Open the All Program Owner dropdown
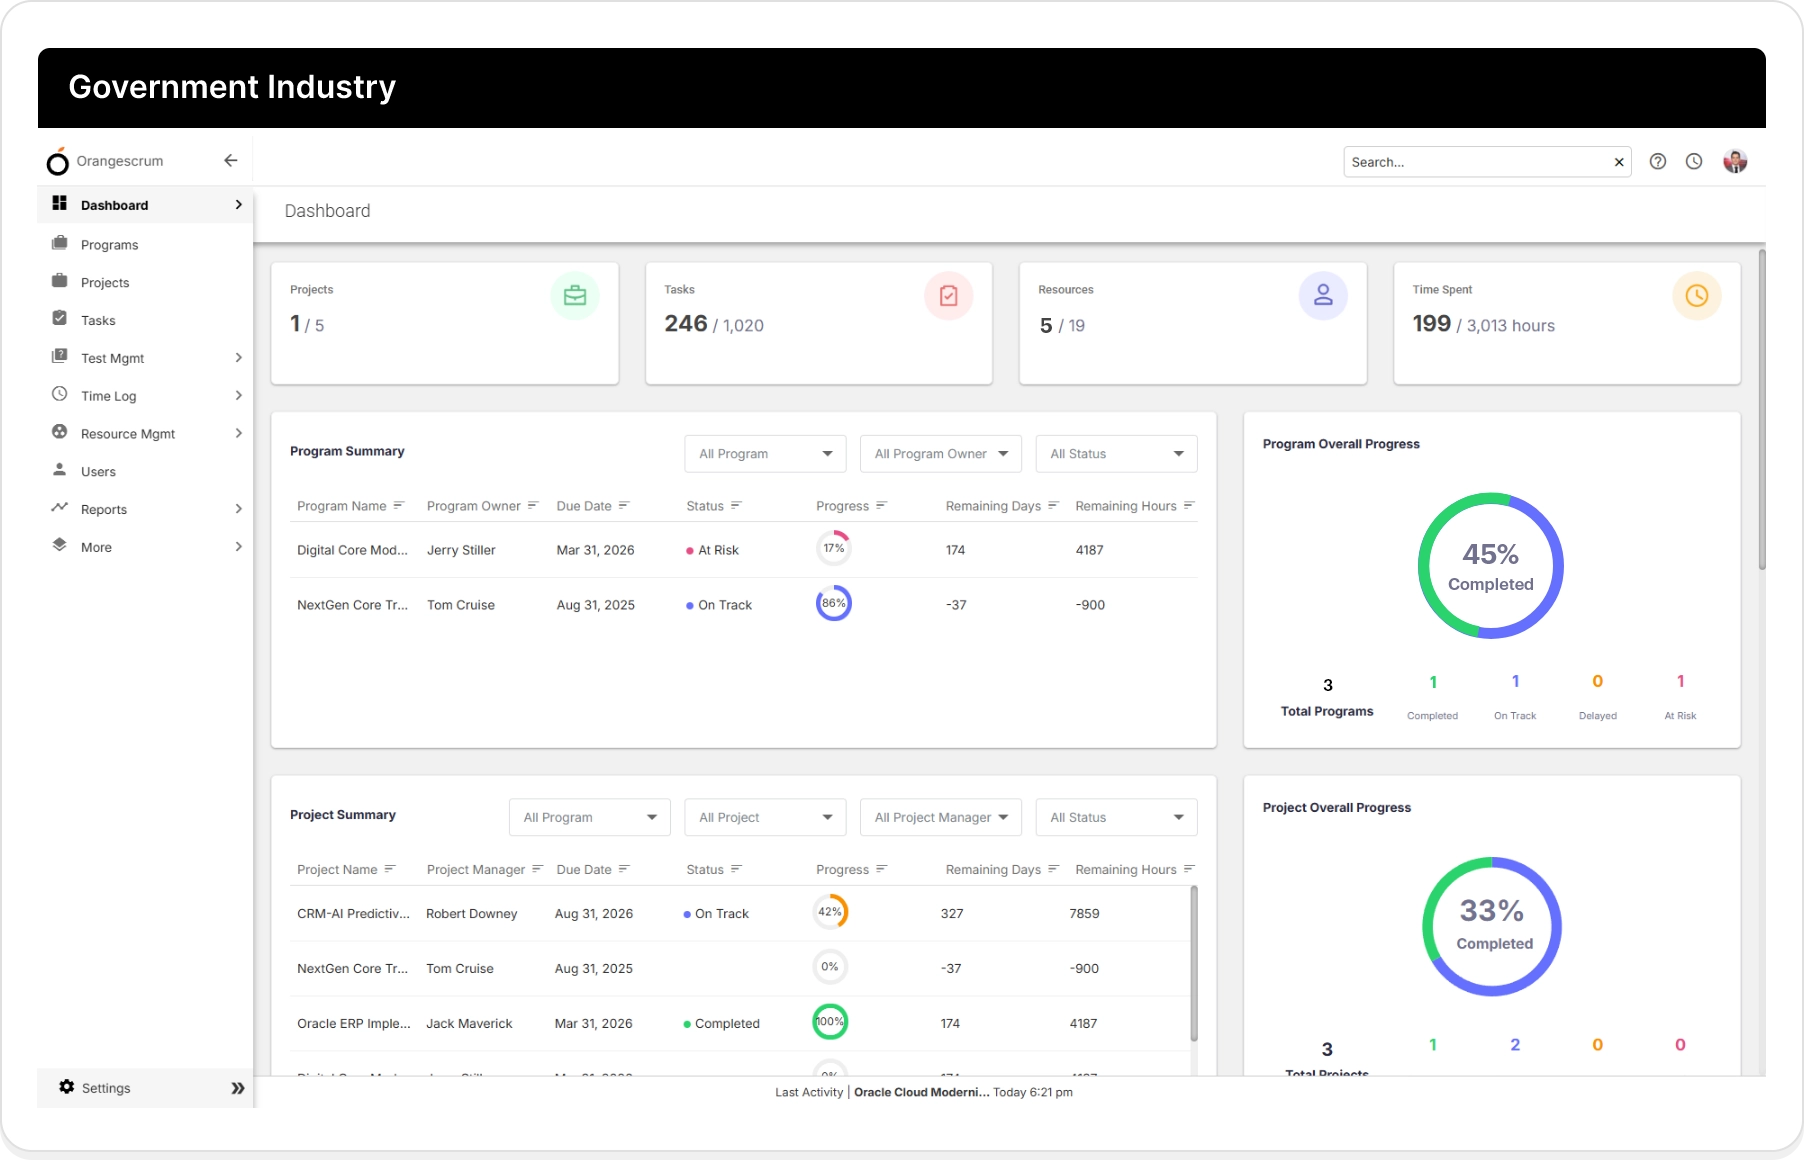The height and width of the screenshot is (1160, 1804). pos(940,454)
